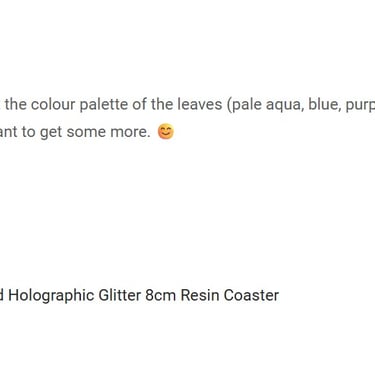375x366 pixels.
Task: Click the word "Coaster" in product title
Action: pyautogui.click(x=251, y=295)
